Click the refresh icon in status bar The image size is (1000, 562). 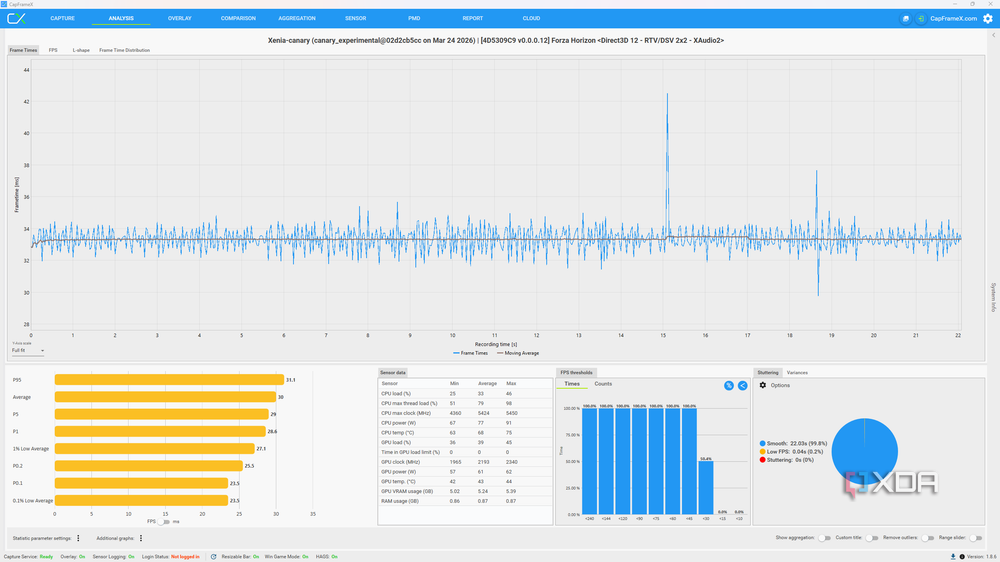tap(214, 557)
